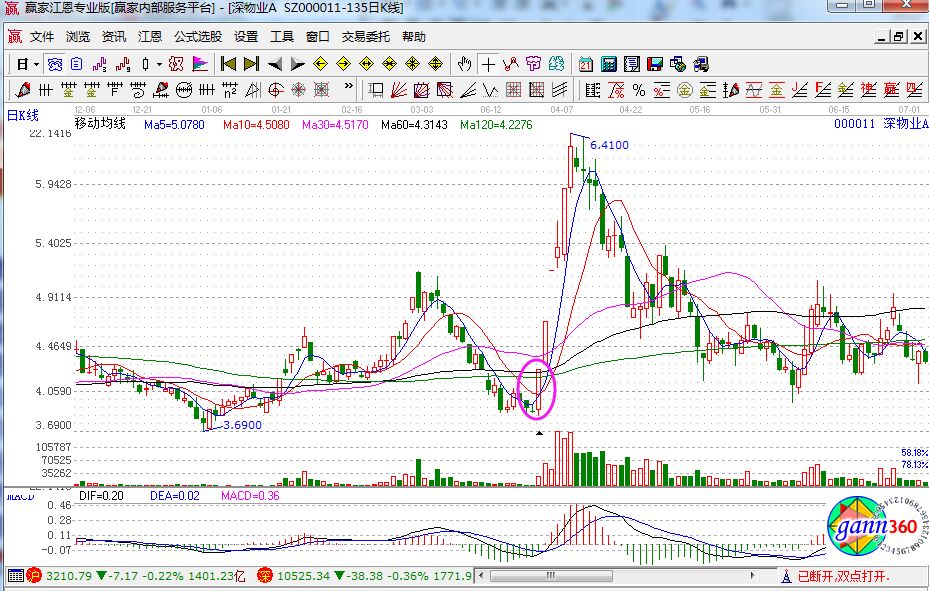Open candlestick chart type dropdown arrow

[159, 64]
